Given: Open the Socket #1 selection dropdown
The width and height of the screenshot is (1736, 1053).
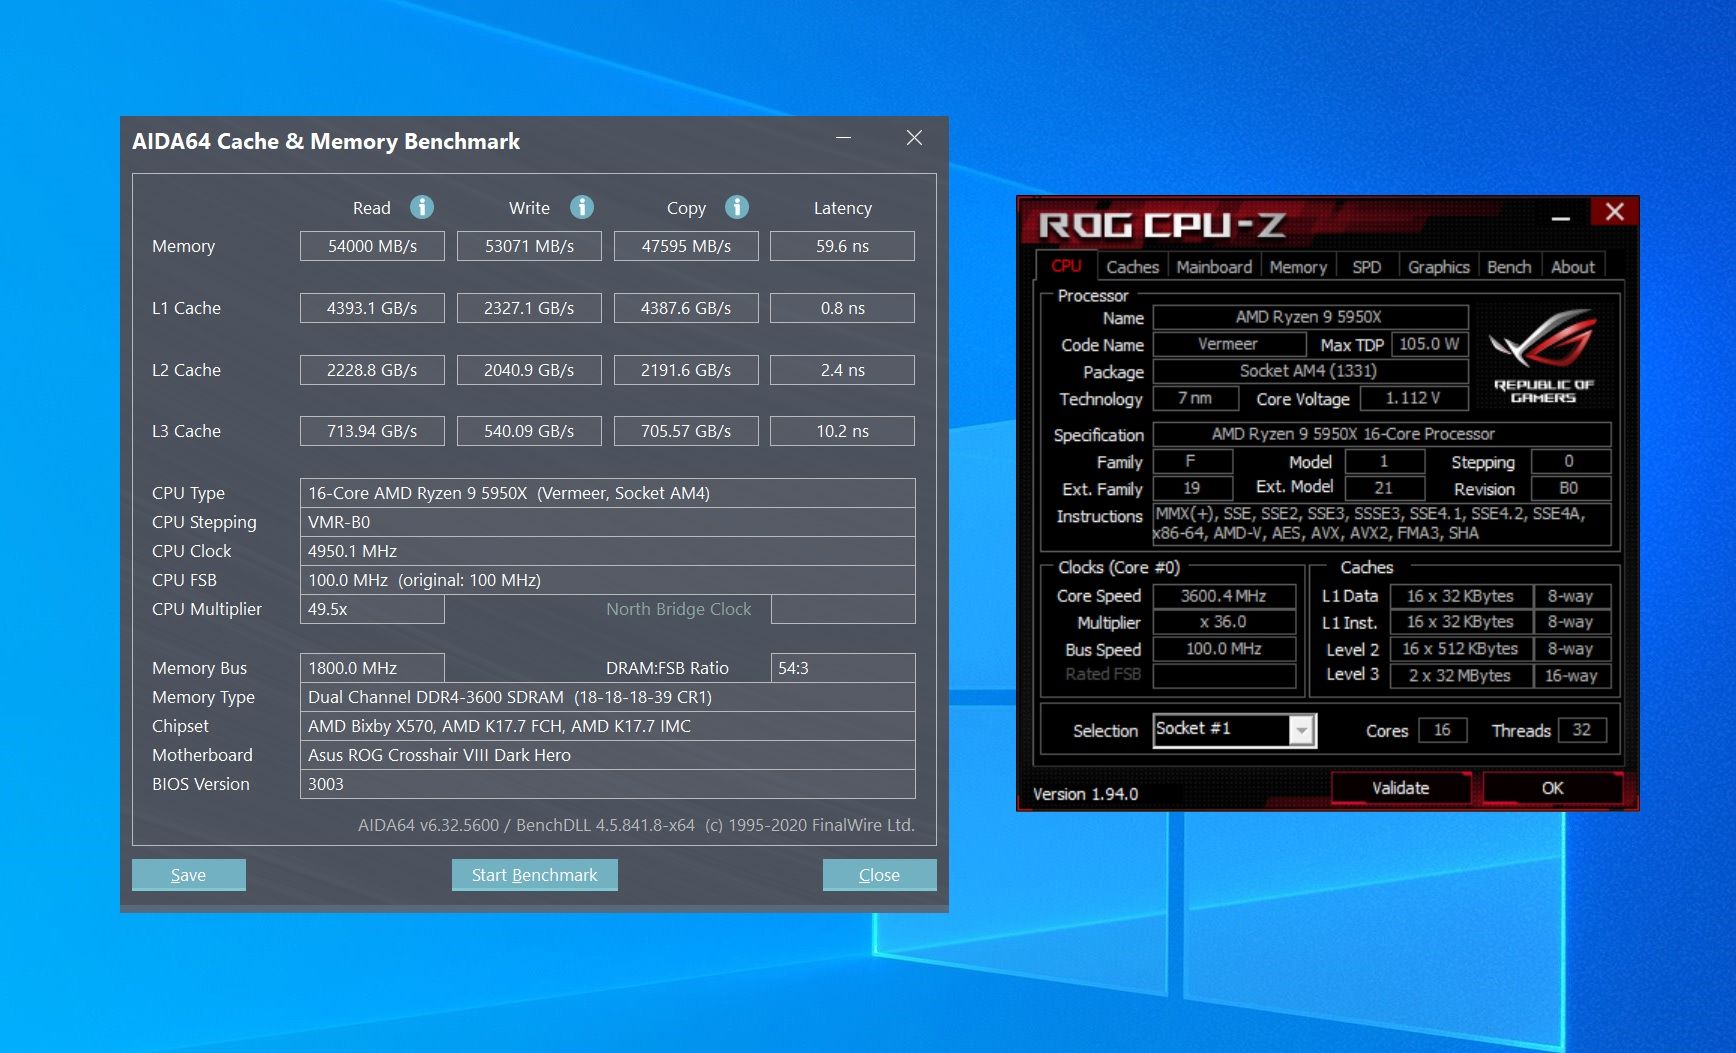Looking at the screenshot, I should click(x=1301, y=731).
